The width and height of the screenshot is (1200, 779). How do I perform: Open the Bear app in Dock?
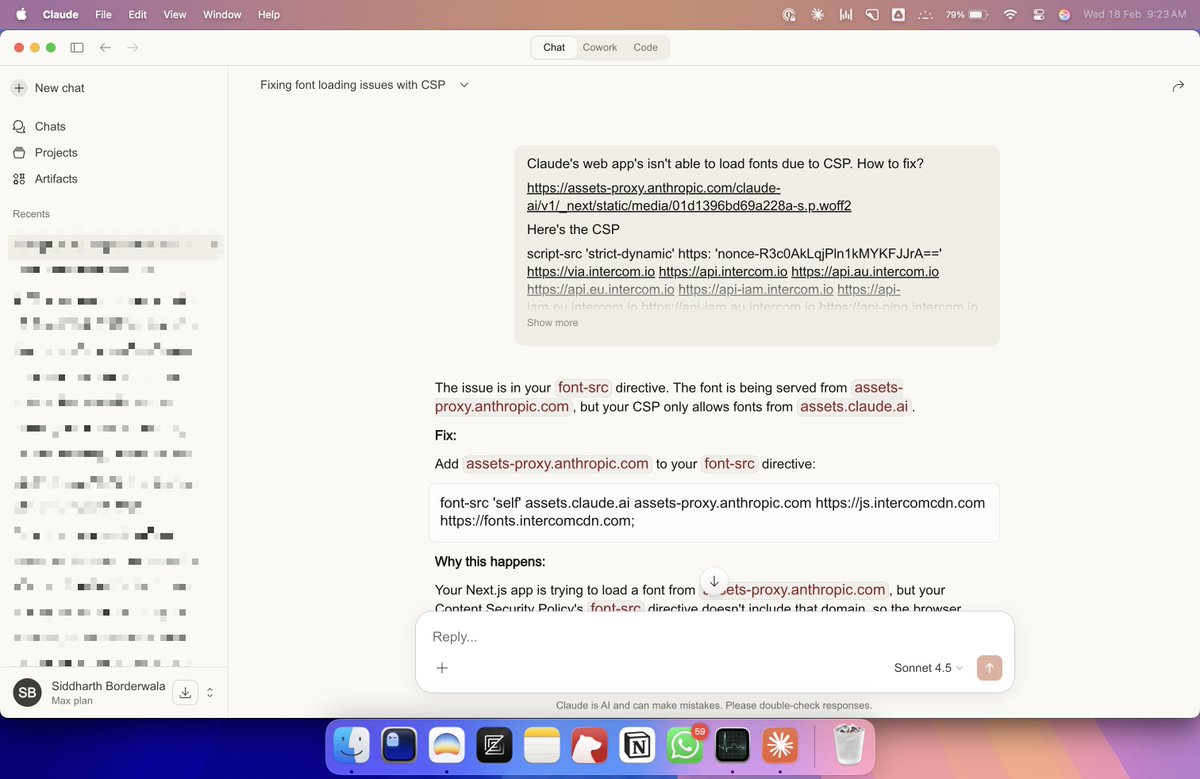589,745
